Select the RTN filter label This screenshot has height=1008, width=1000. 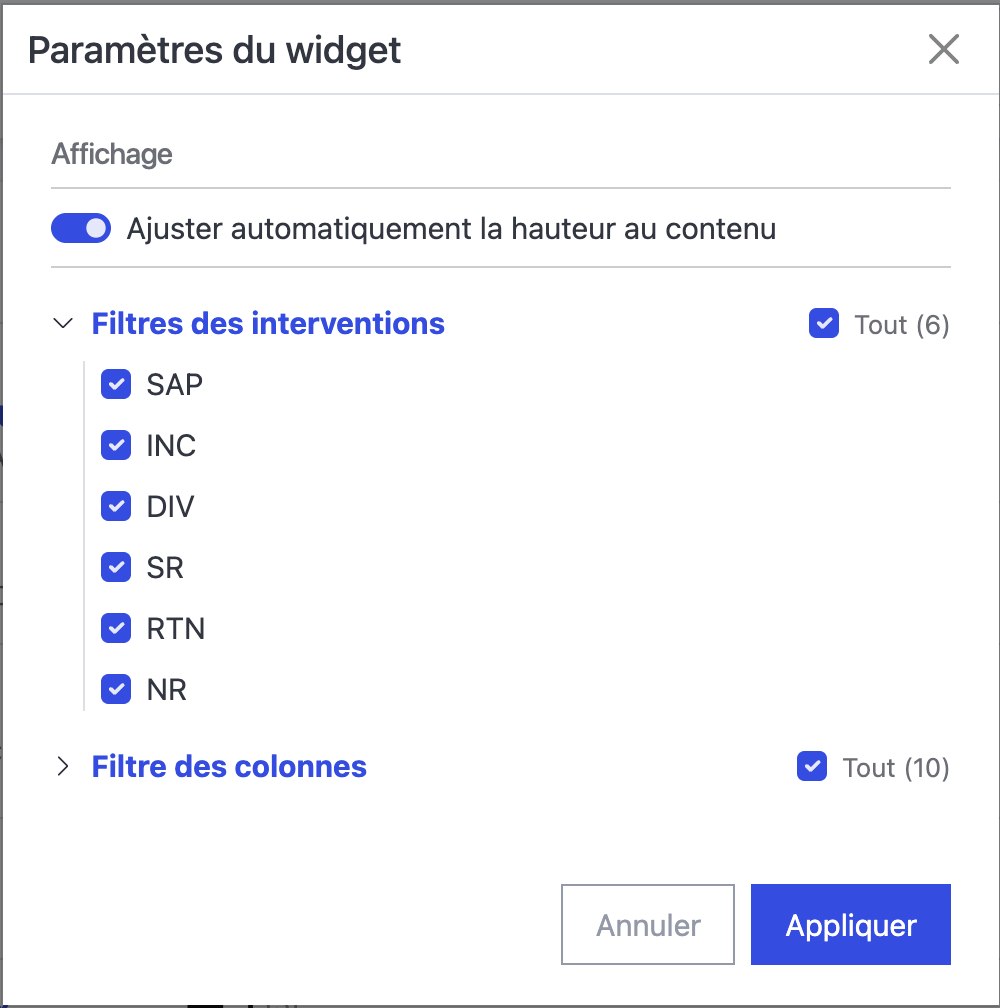click(176, 629)
